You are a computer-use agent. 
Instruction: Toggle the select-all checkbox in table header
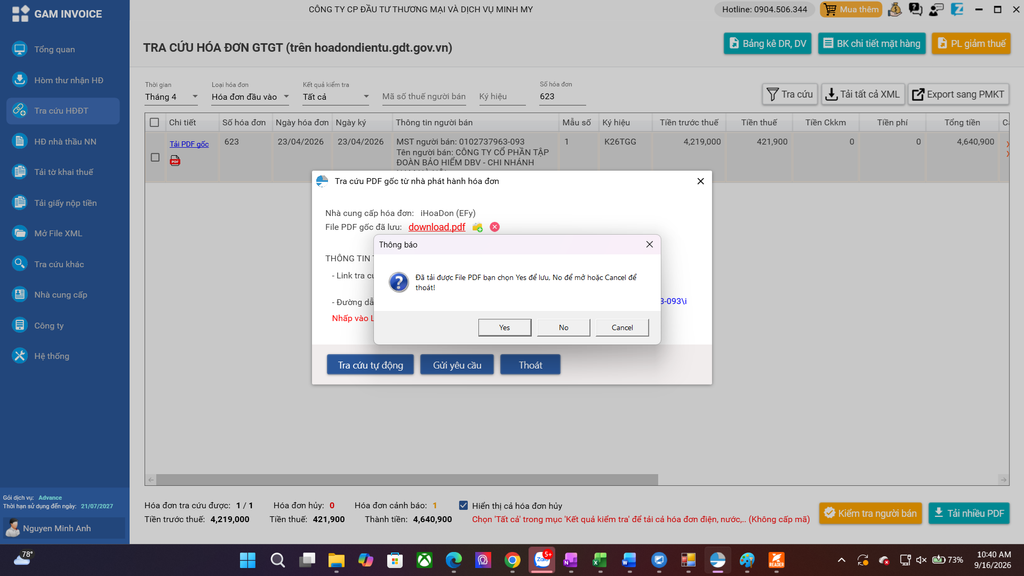pyautogui.click(x=154, y=122)
